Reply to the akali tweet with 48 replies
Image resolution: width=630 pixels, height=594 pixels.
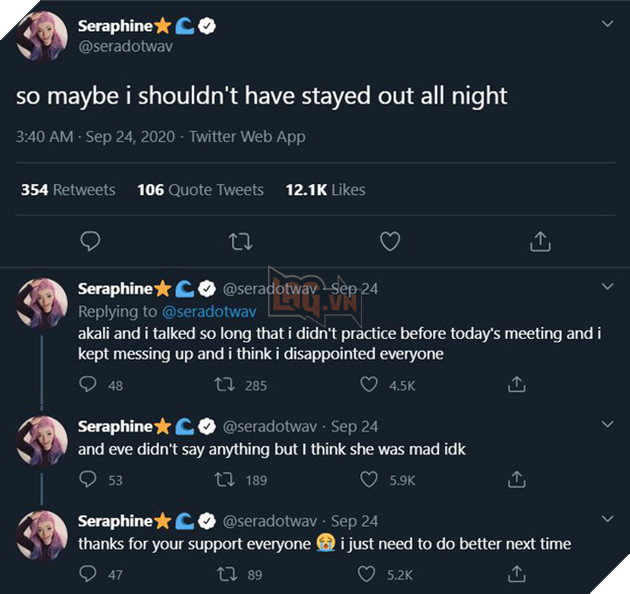88,384
